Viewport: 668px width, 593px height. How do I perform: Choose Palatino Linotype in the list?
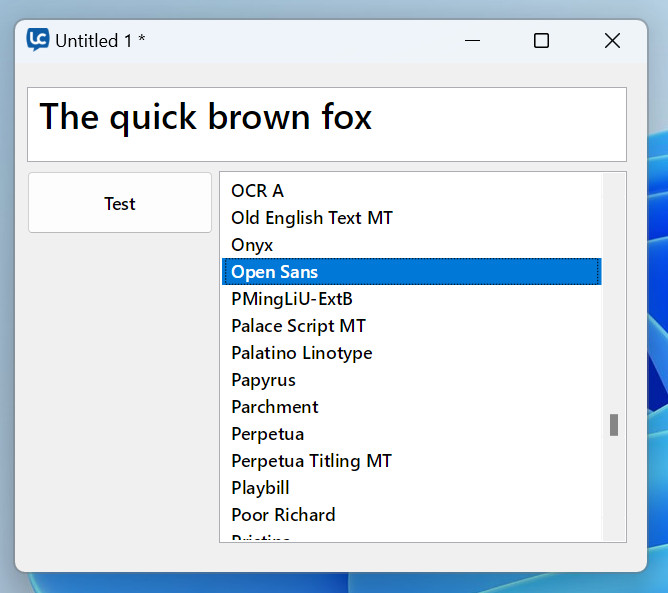(x=301, y=353)
